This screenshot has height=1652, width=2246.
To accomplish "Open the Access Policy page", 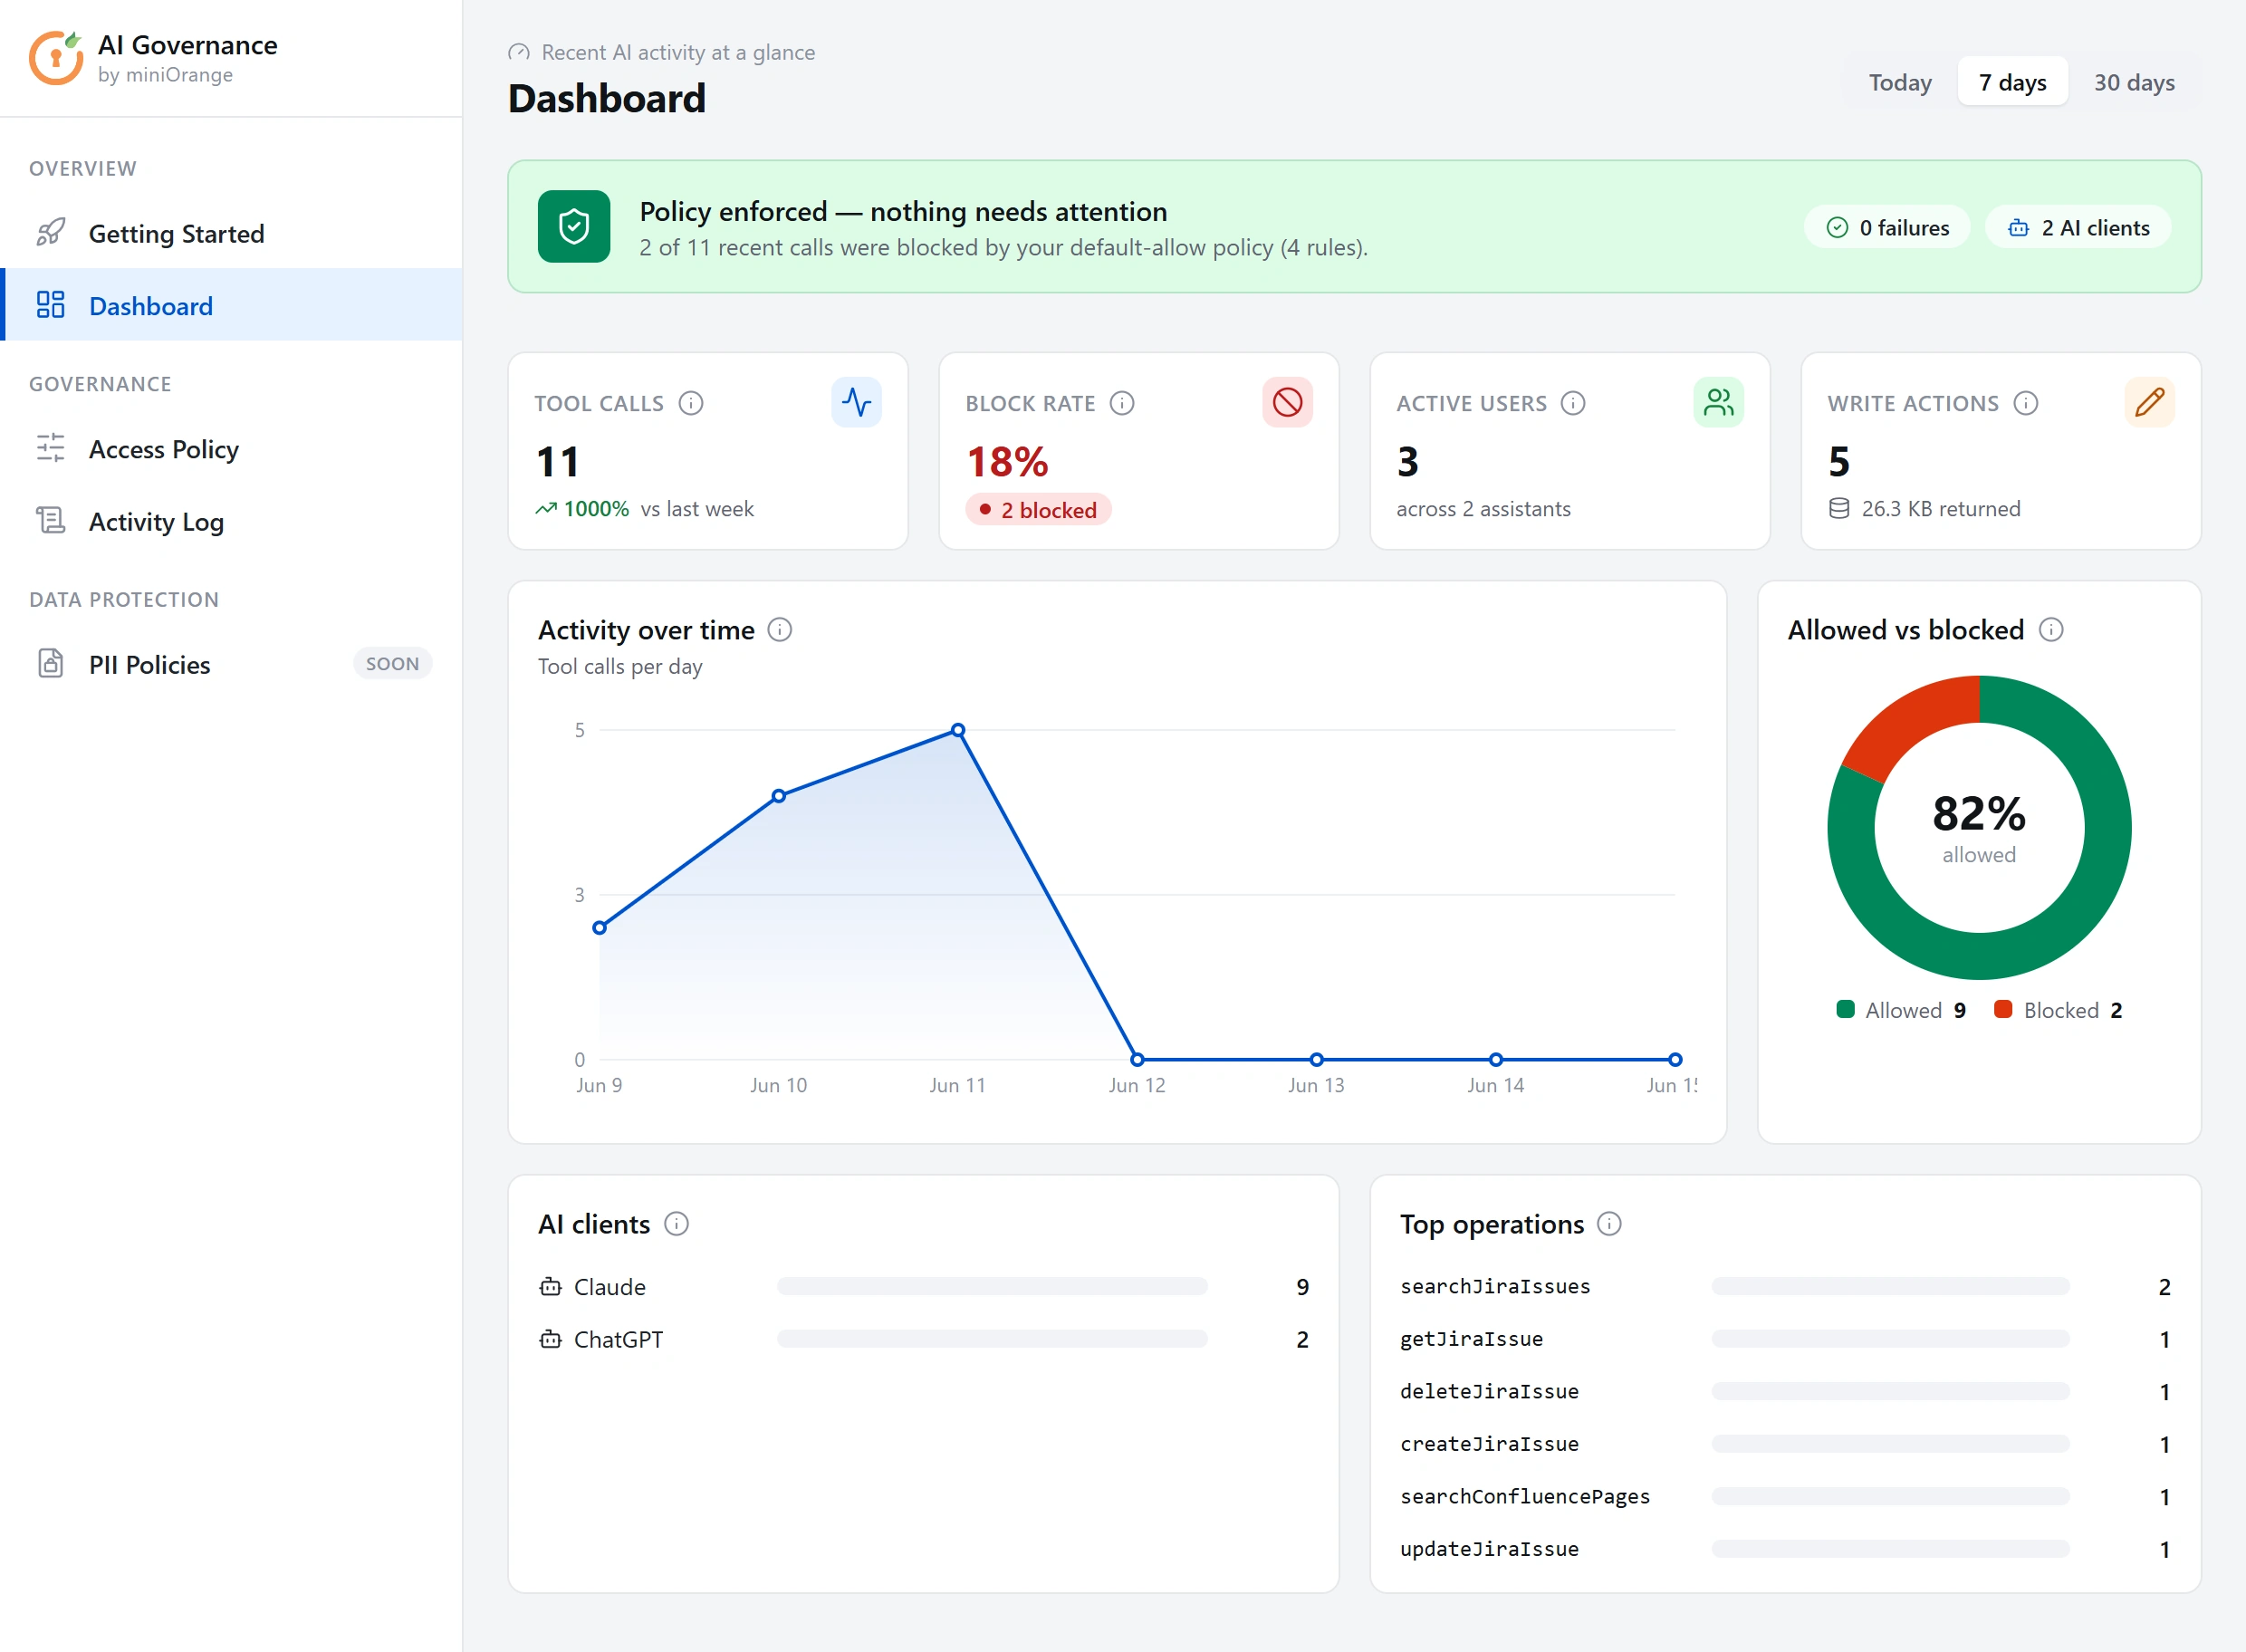I will tap(231, 449).
